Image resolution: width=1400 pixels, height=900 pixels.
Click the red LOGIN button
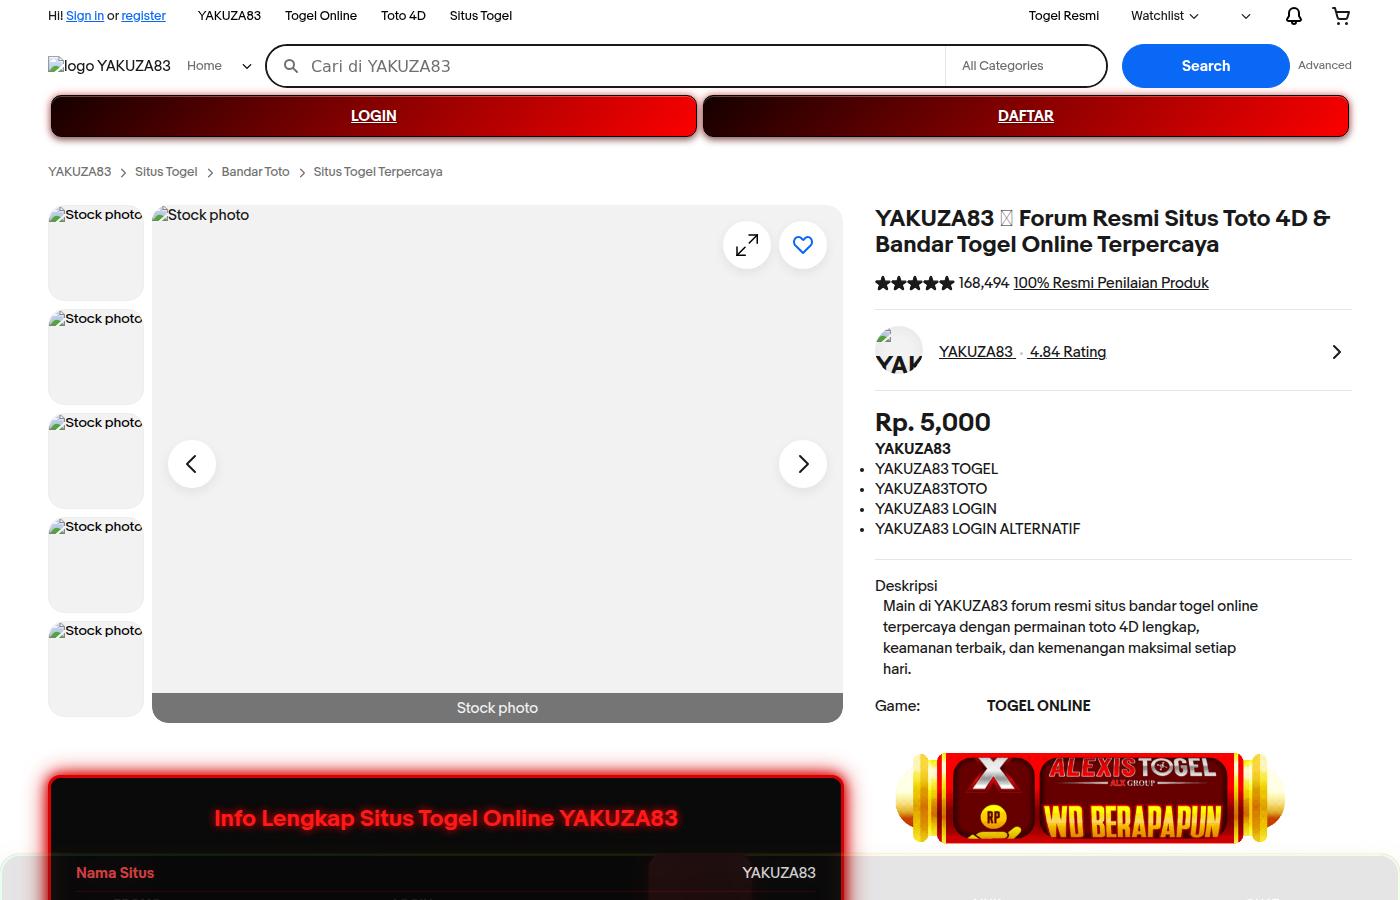click(374, 116)
